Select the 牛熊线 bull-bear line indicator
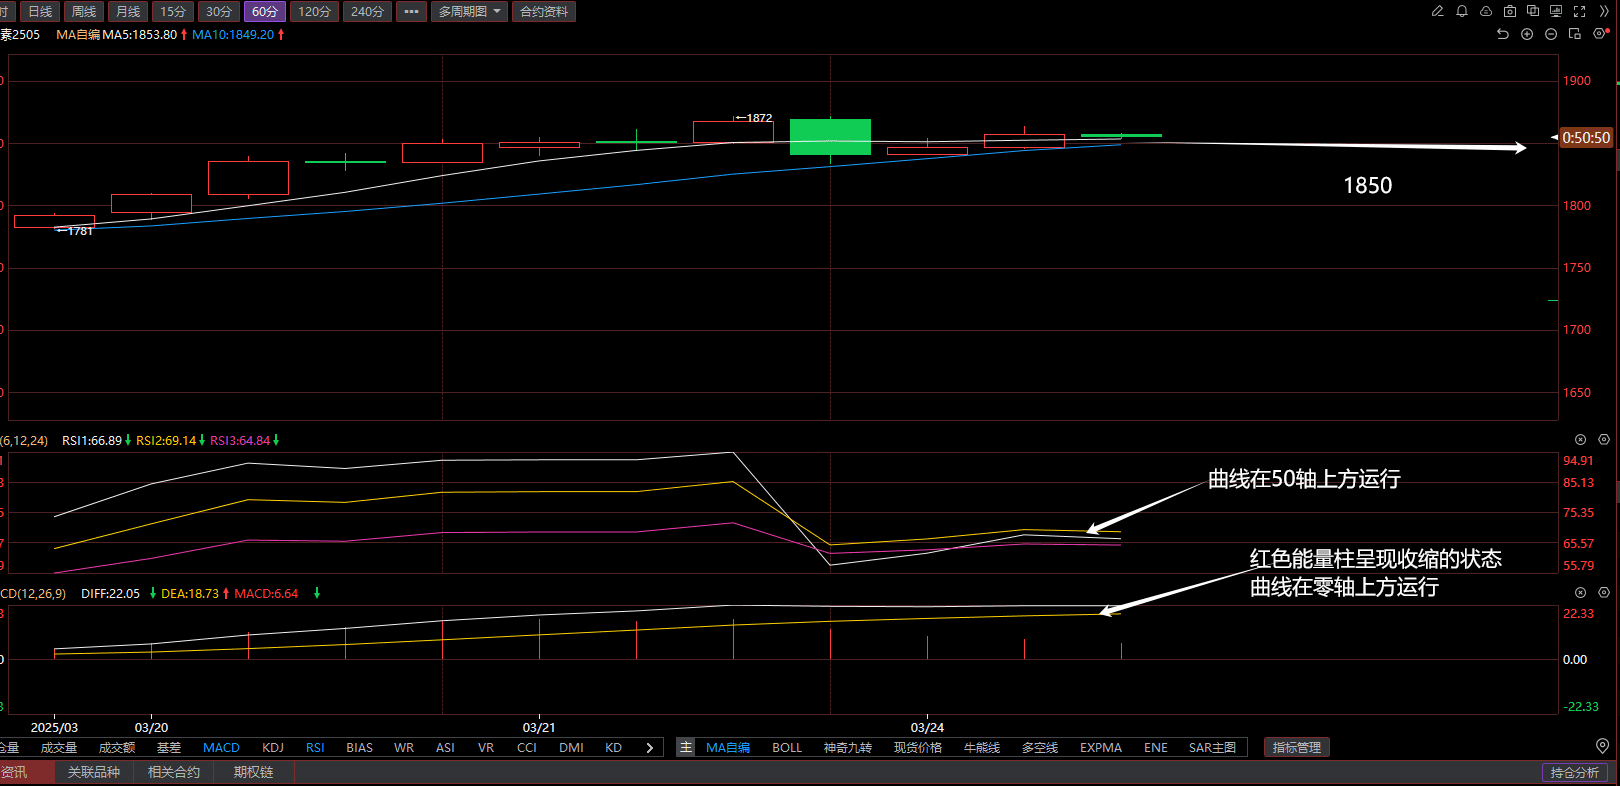The width and height of the screenshot is (1620, 786). coord(982,747)
